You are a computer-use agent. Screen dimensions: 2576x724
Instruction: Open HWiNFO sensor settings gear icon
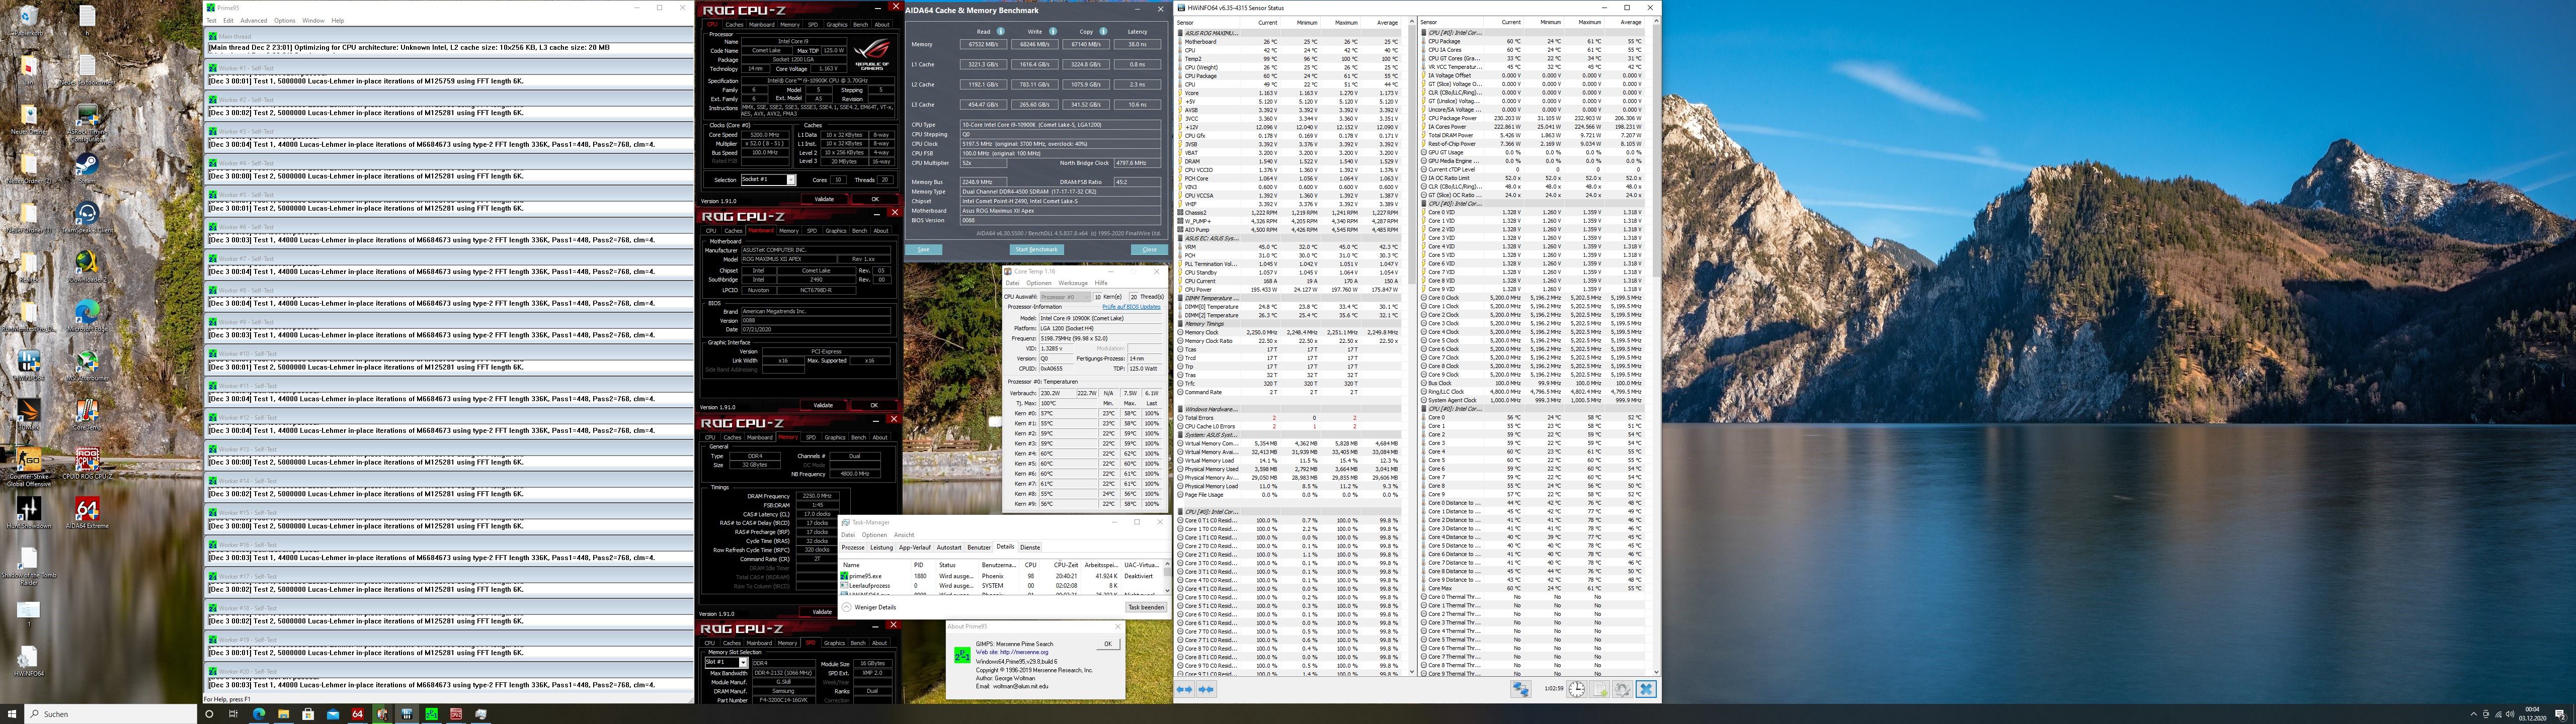pyautogui.click(x=1622, y=689)
